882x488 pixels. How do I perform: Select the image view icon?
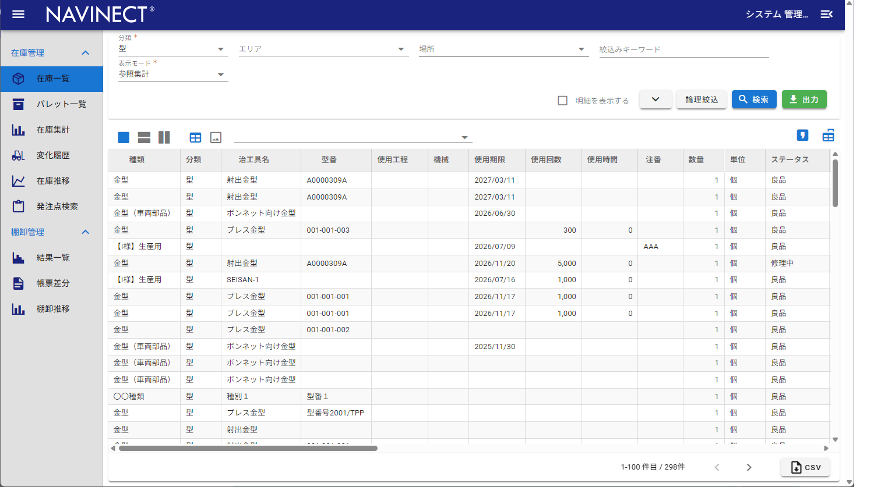(215, 137)
